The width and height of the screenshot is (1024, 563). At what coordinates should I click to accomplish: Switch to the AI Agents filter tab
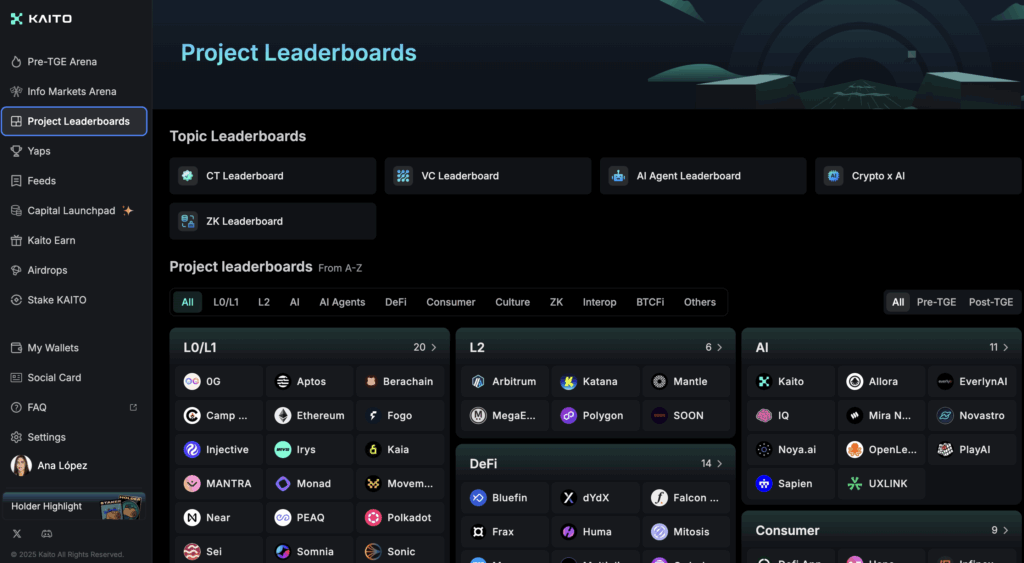[x=342, y=302]
